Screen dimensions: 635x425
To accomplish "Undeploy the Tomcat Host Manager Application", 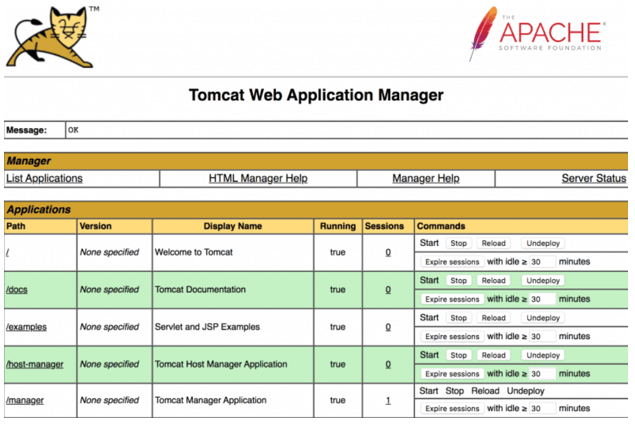I will click(x=543, y=355).
